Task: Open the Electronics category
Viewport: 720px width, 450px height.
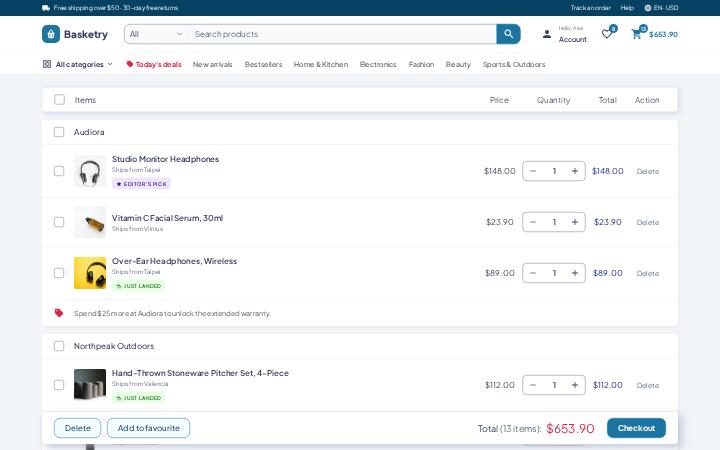Action: [378, 64]
